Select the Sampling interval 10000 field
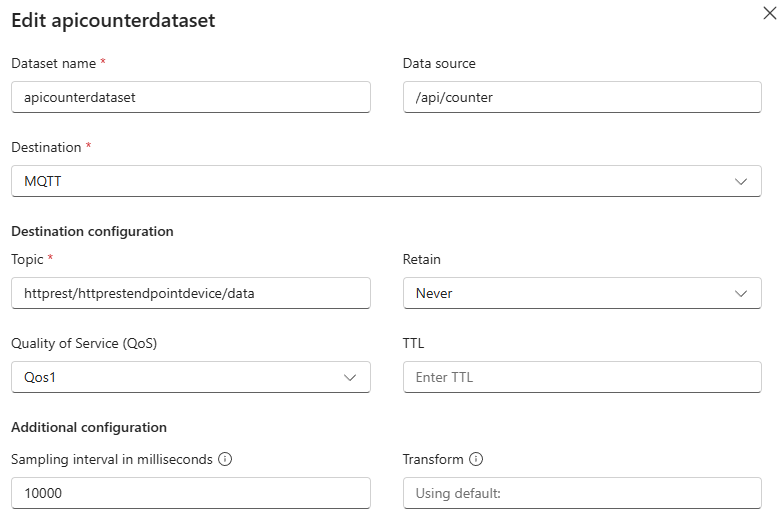This screenshot has height=525, width=782. click(190, 493)
